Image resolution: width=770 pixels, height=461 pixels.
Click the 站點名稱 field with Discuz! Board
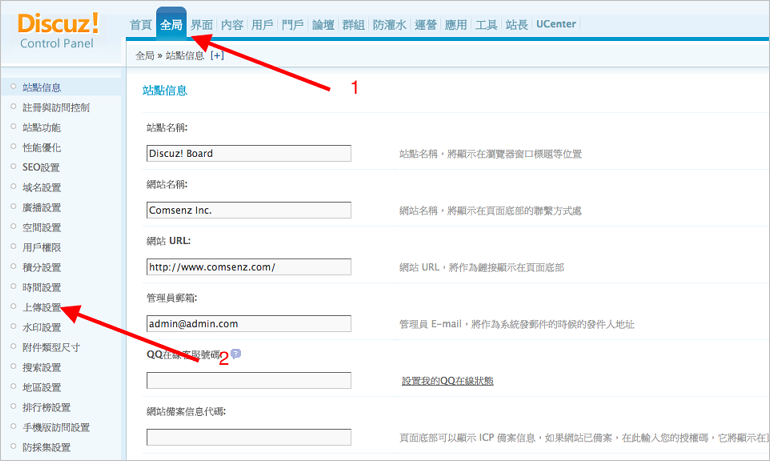249,153
